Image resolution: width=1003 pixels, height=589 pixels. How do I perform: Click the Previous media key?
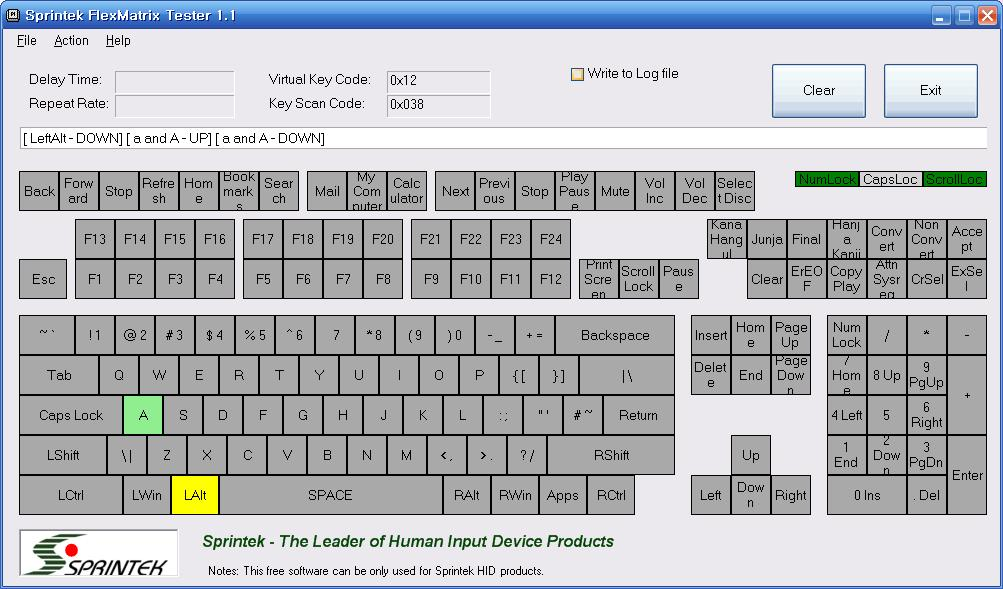(x=494, y=191)
